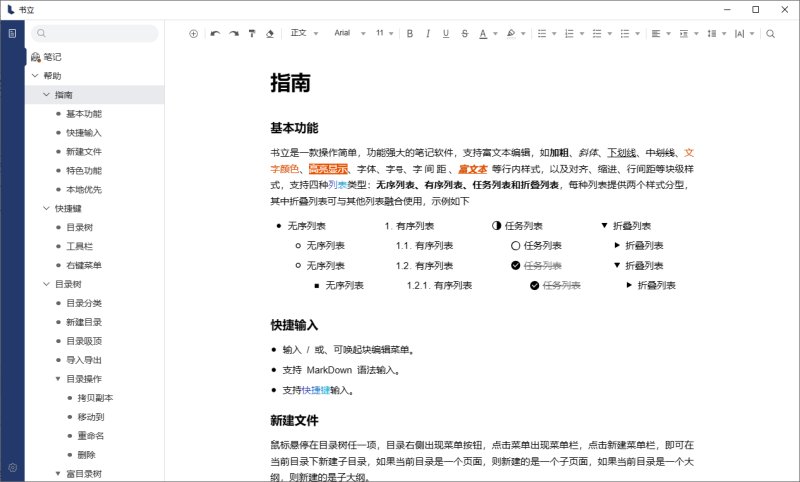Click the letter spacing icon
800x482 pixels.
click(739, 34)
